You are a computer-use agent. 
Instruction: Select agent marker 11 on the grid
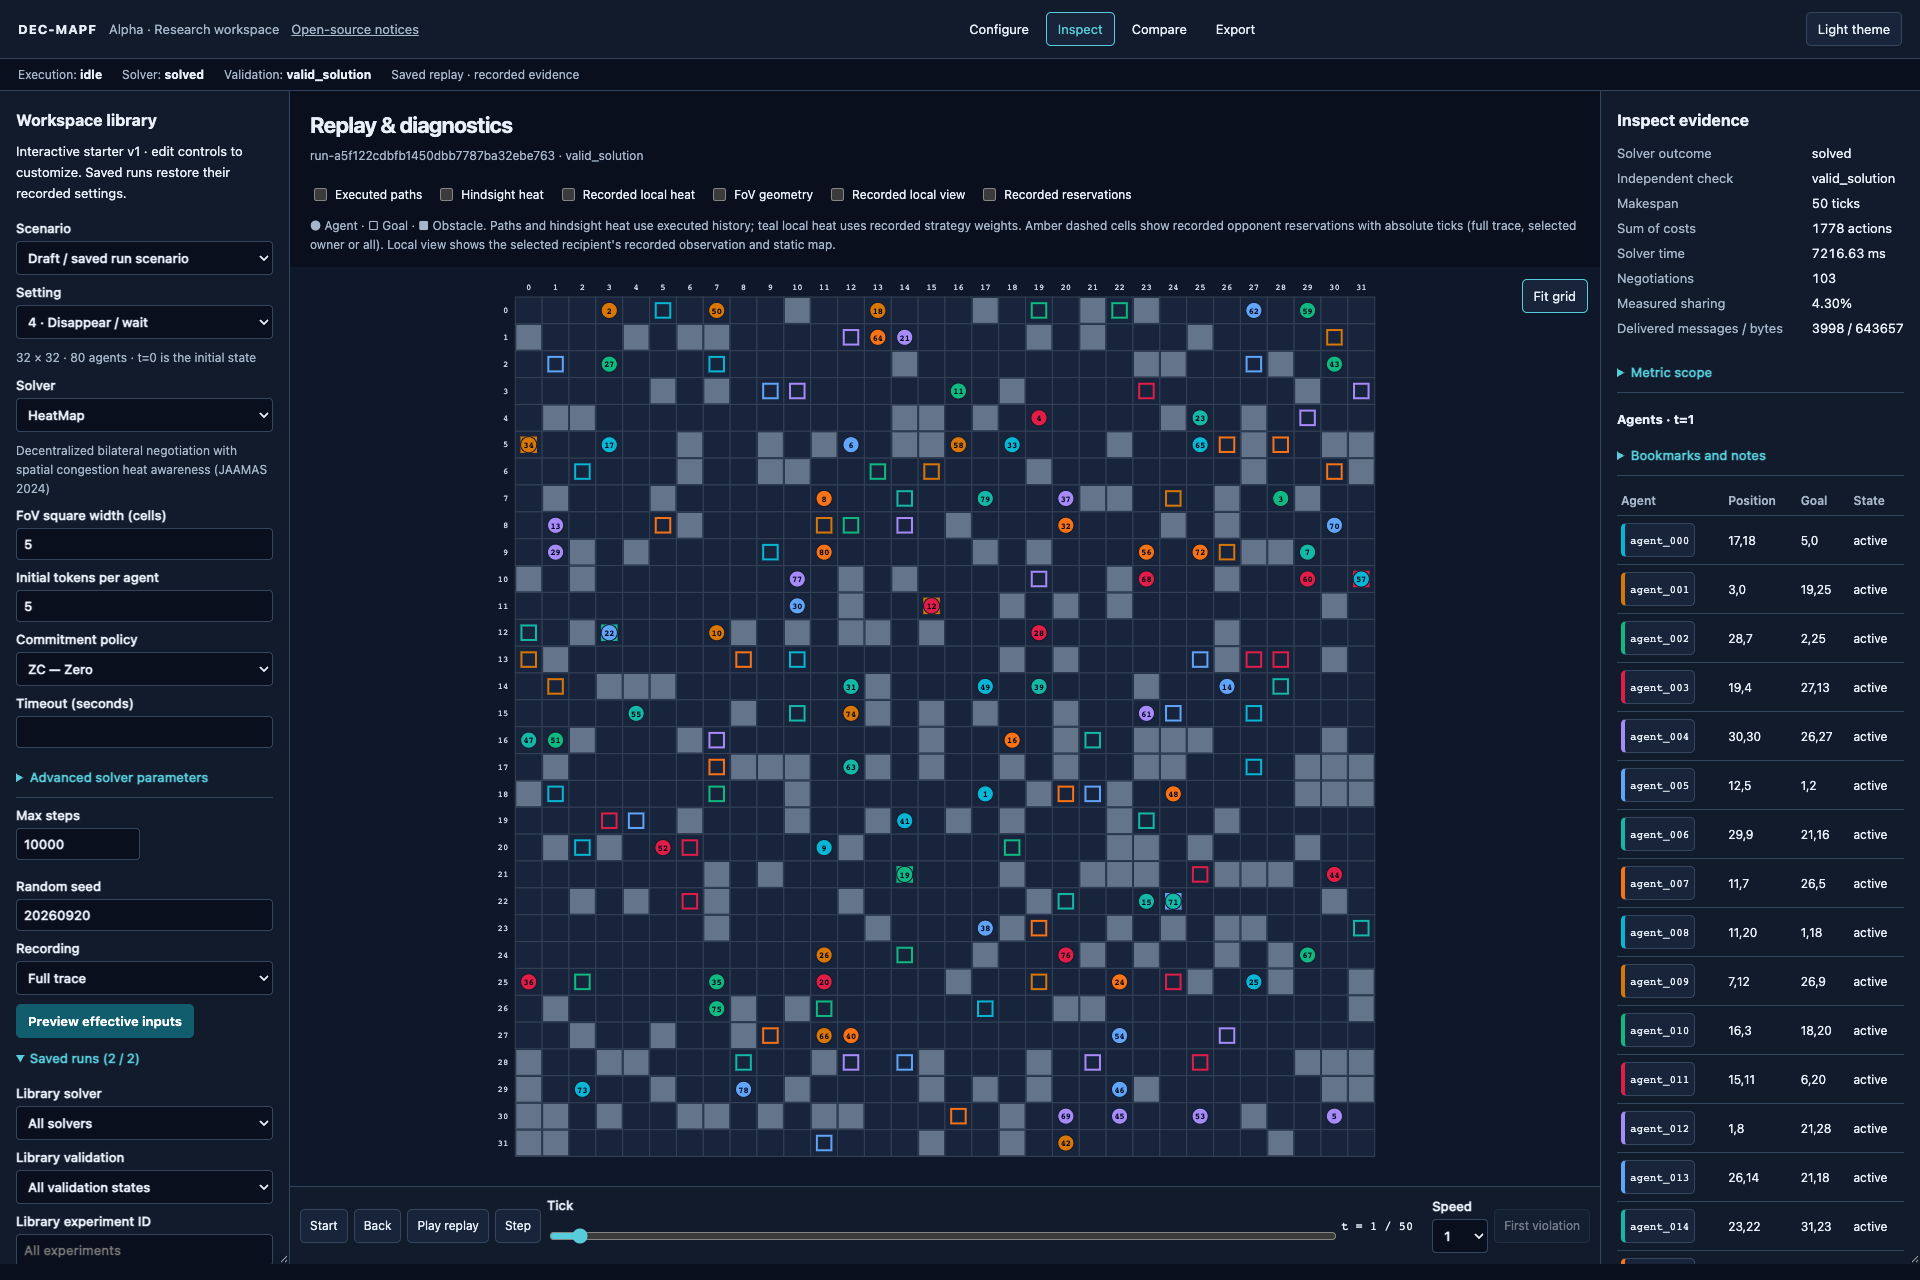(x=958, y=391)
